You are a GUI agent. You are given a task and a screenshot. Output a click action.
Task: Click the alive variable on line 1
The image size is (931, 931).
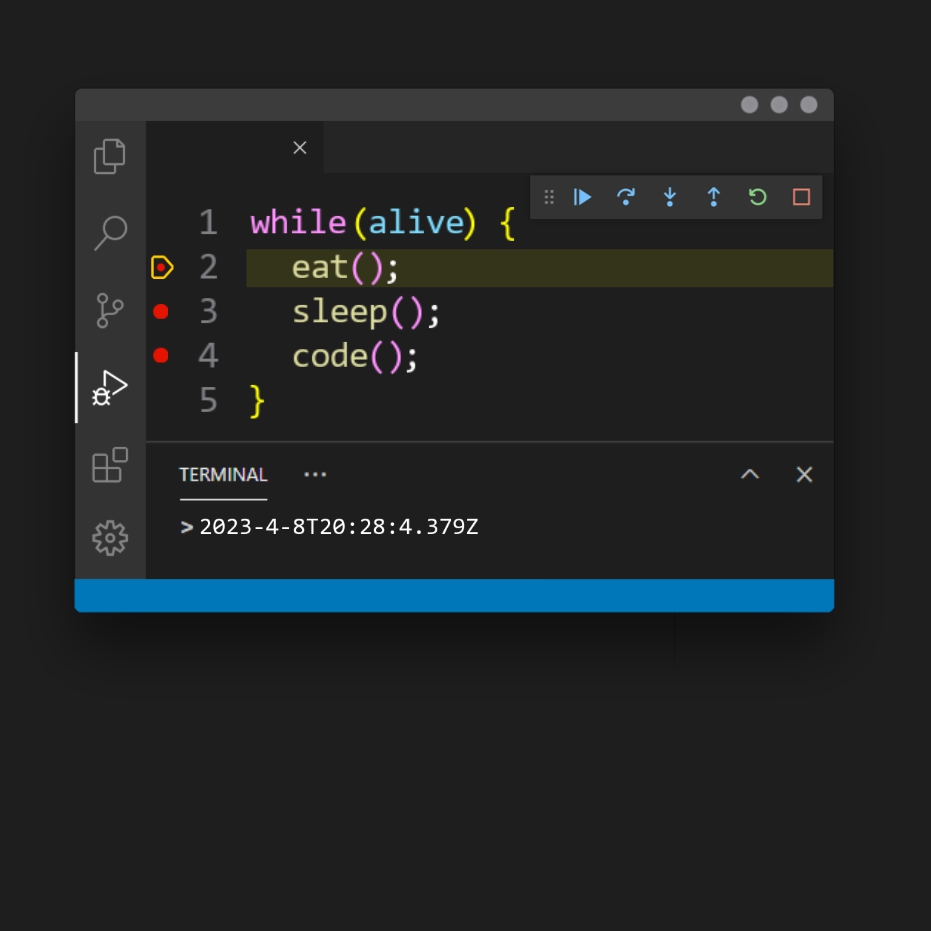(x=416, y=223)
